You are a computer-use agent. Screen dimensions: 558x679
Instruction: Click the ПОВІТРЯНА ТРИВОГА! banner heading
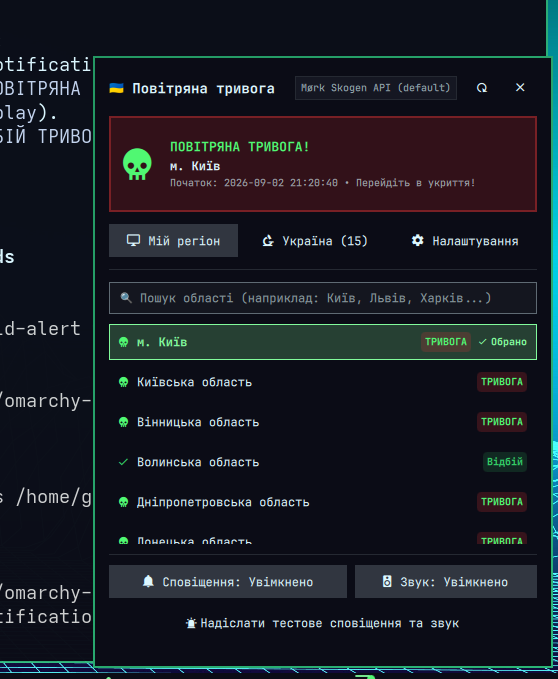(x=240, y=147)
